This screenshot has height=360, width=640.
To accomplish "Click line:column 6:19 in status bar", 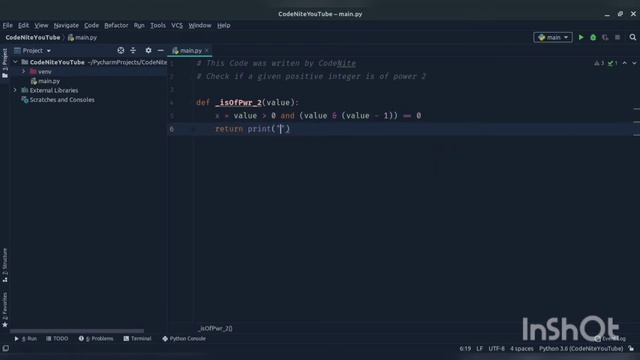I will pyautogui.click(x=465, y=349).
